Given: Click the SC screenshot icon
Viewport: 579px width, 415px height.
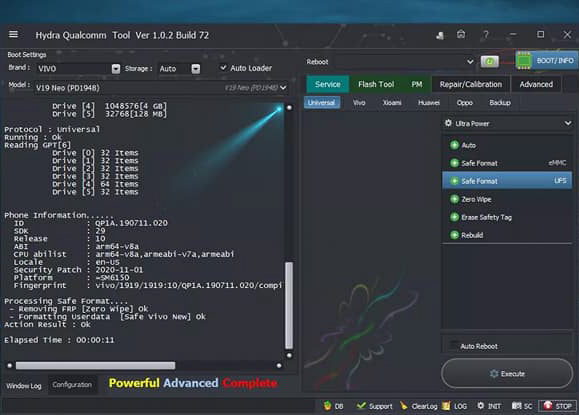Looking at the screenshot, I should 516,406.
